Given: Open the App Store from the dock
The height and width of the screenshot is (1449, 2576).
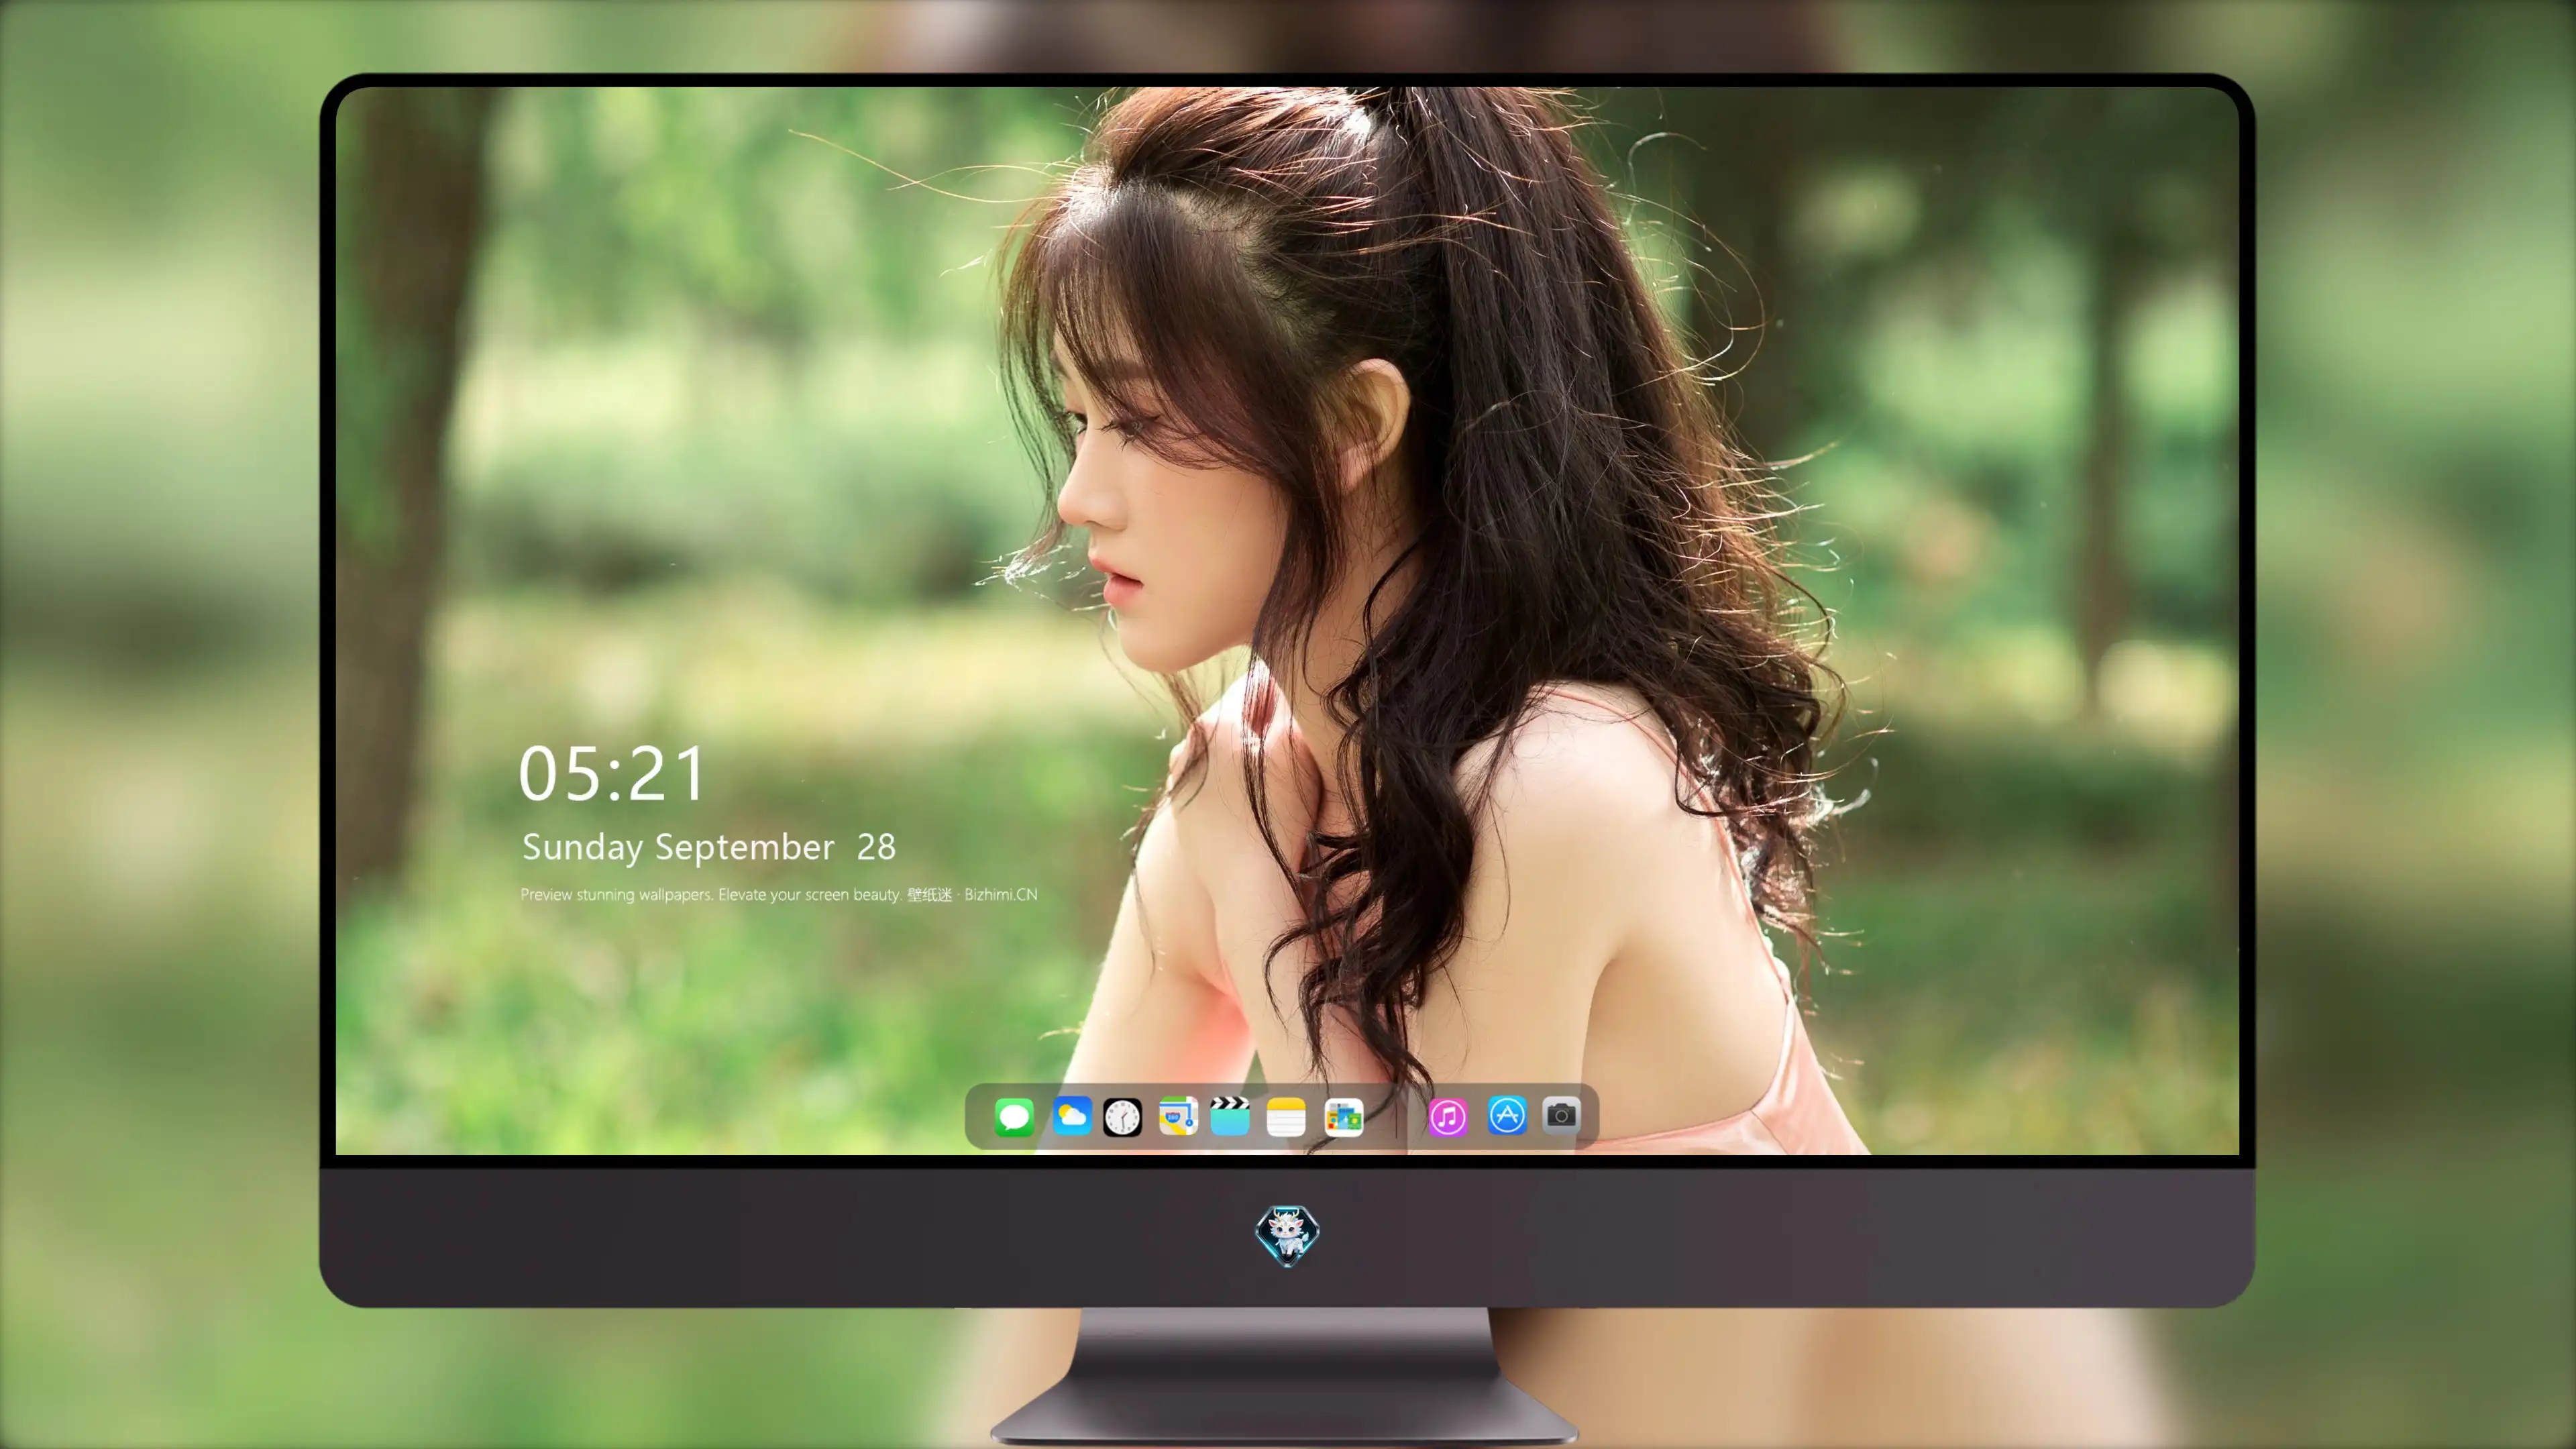Looking at the screenshot, I should tap(1507, 1115).
